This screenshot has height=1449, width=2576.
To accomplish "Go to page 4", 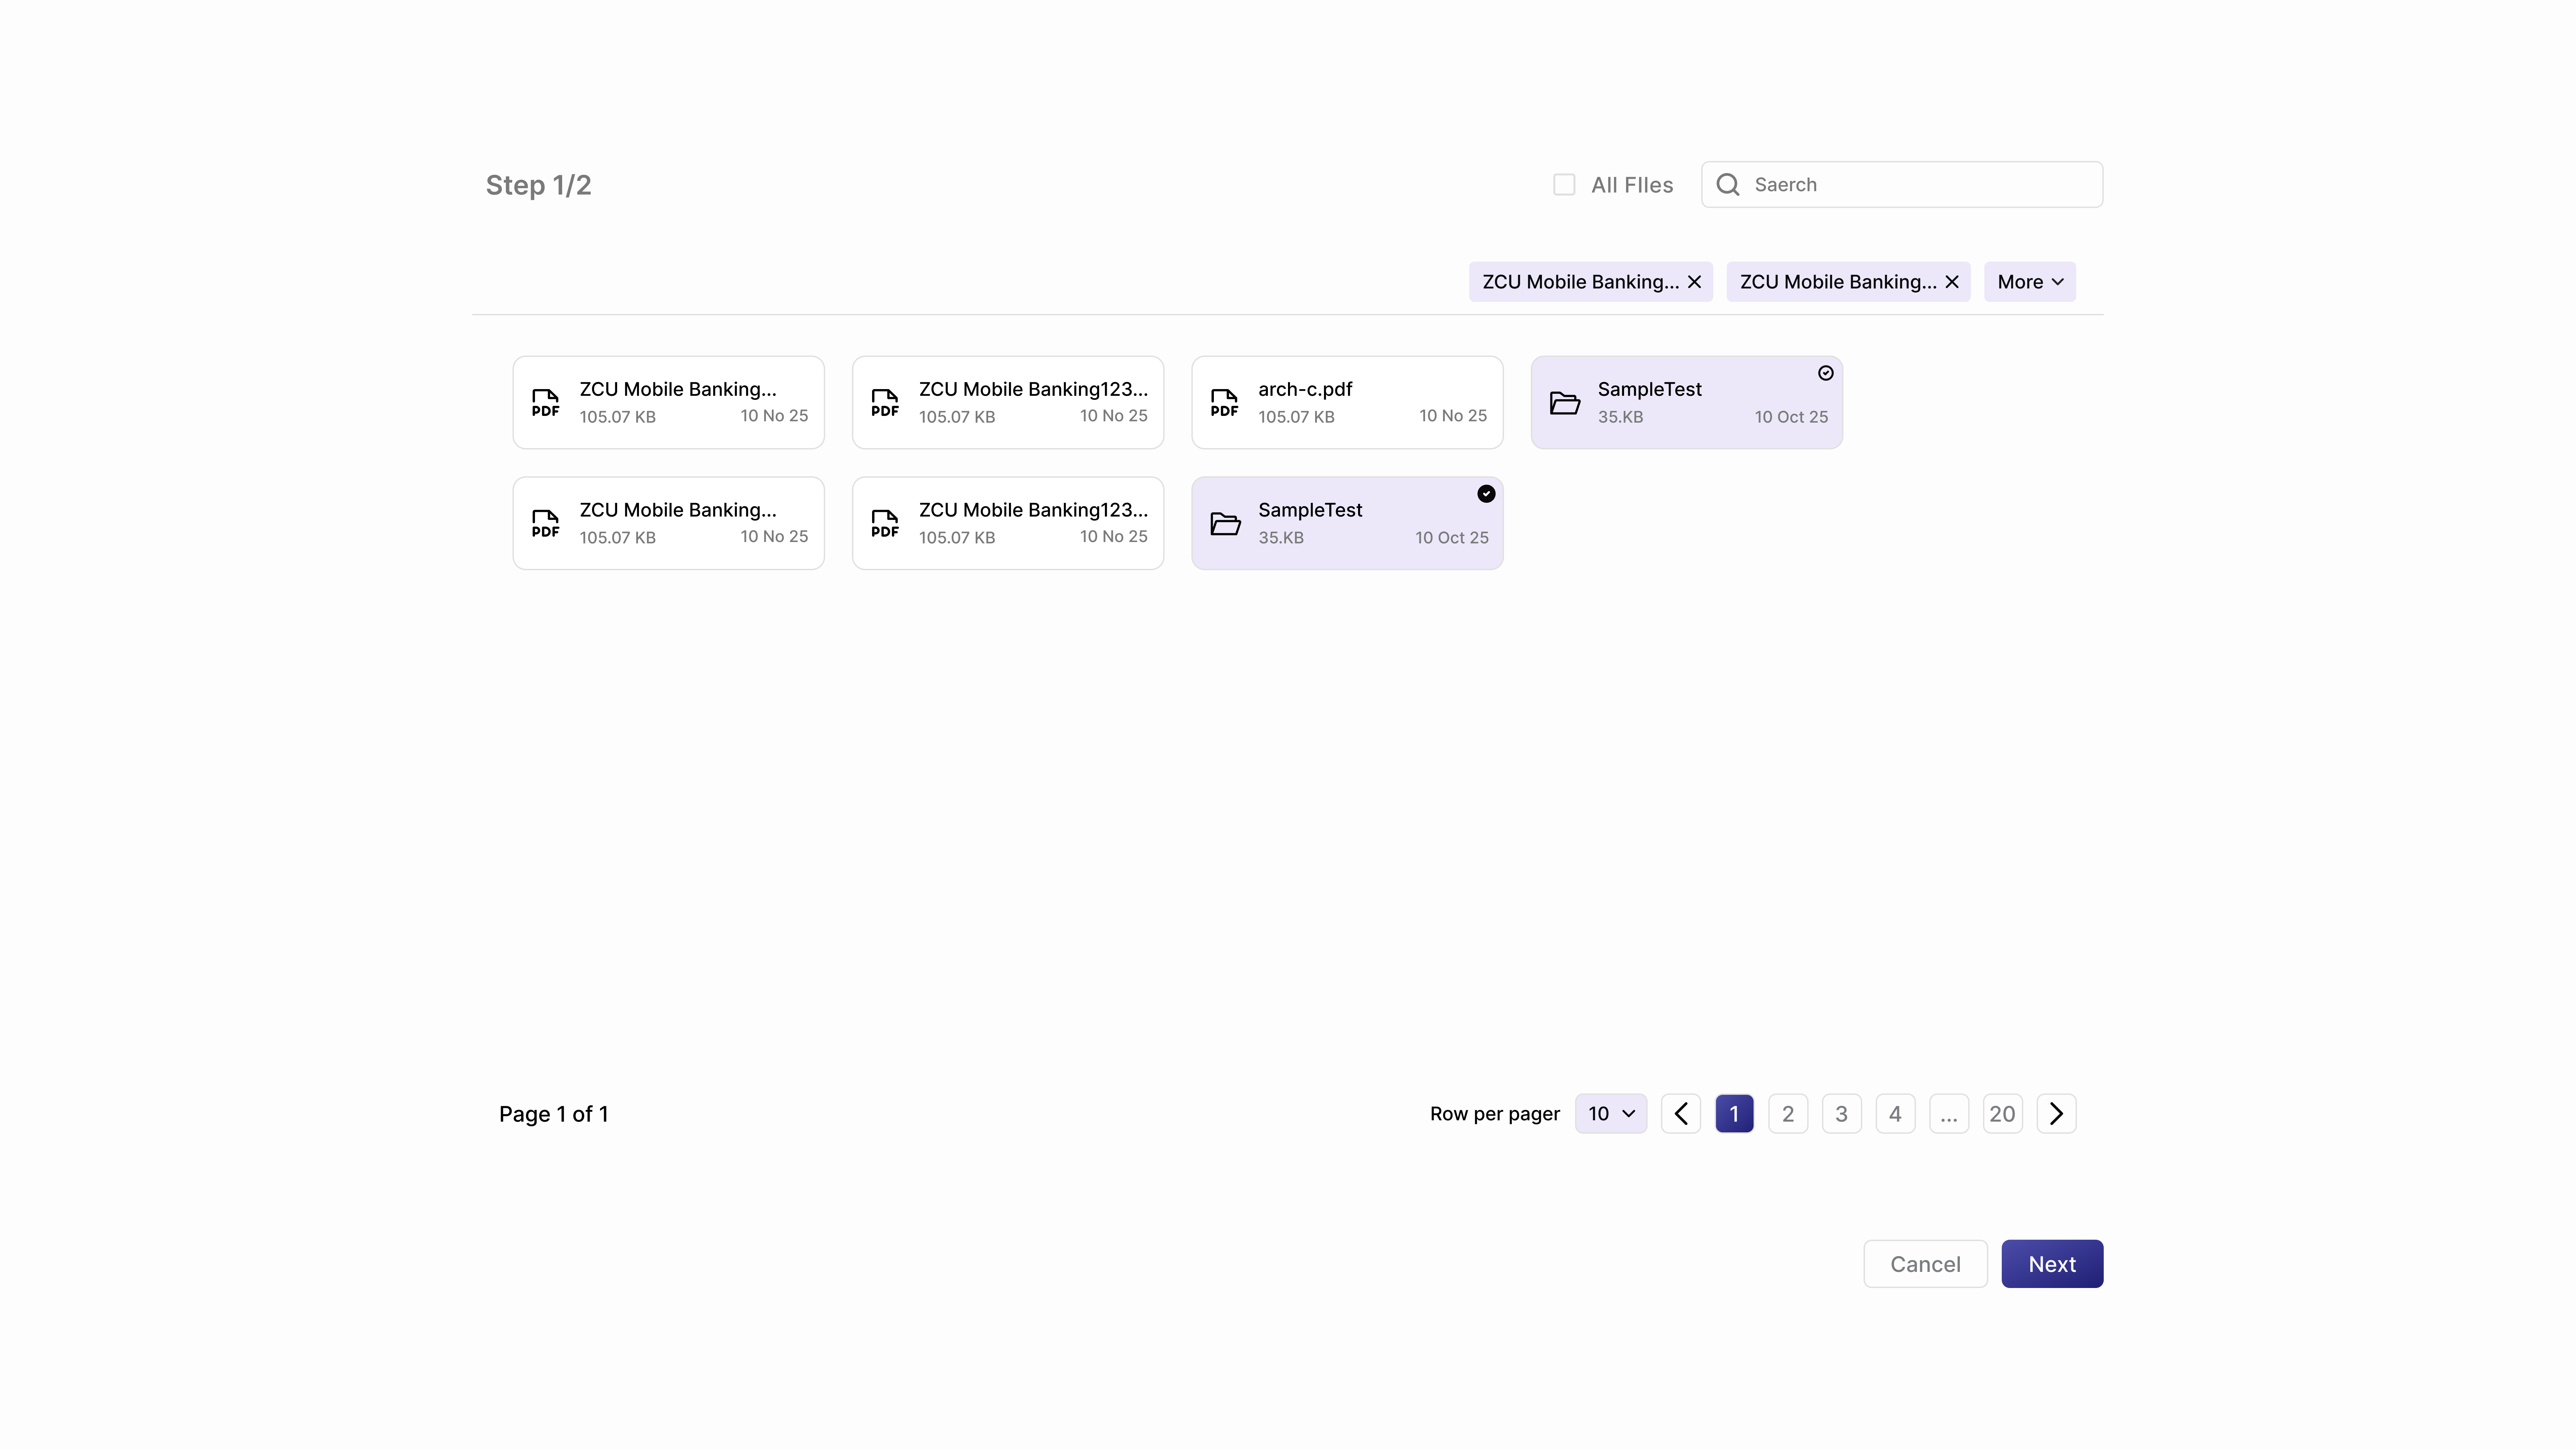I will [x=1895, y=1114].
